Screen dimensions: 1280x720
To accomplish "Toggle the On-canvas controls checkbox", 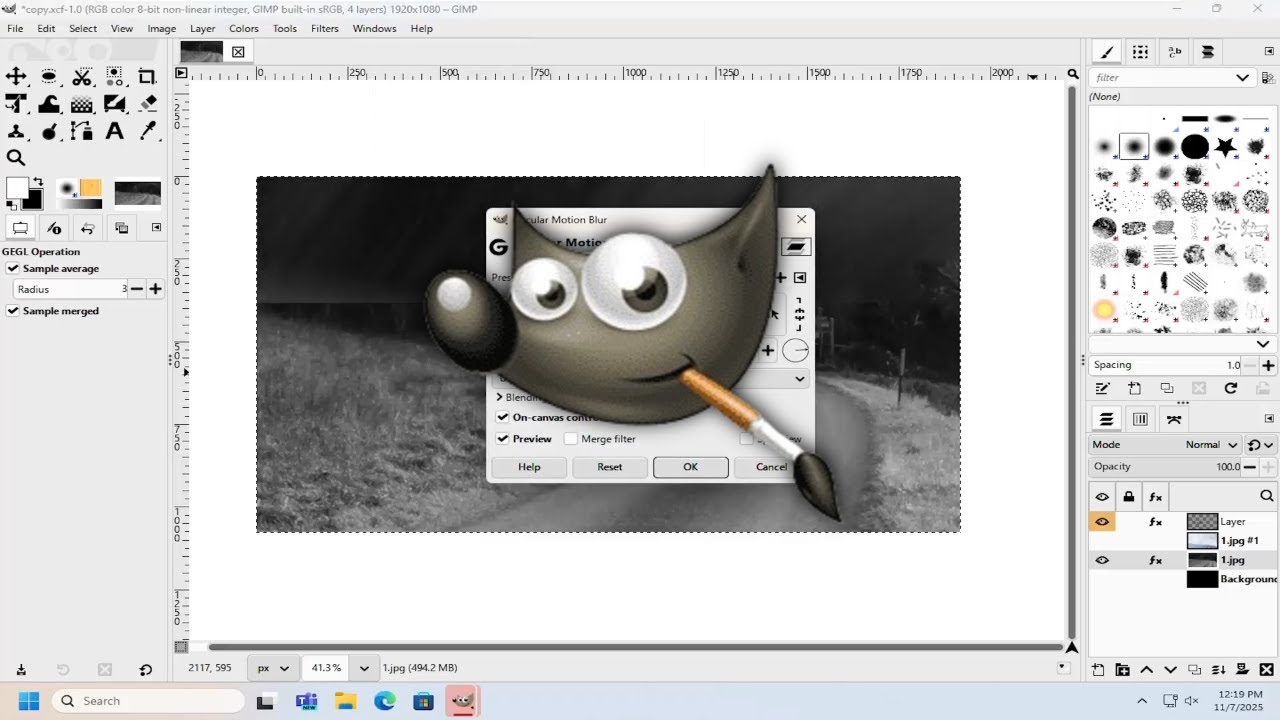I will click(x=503, y=417).
